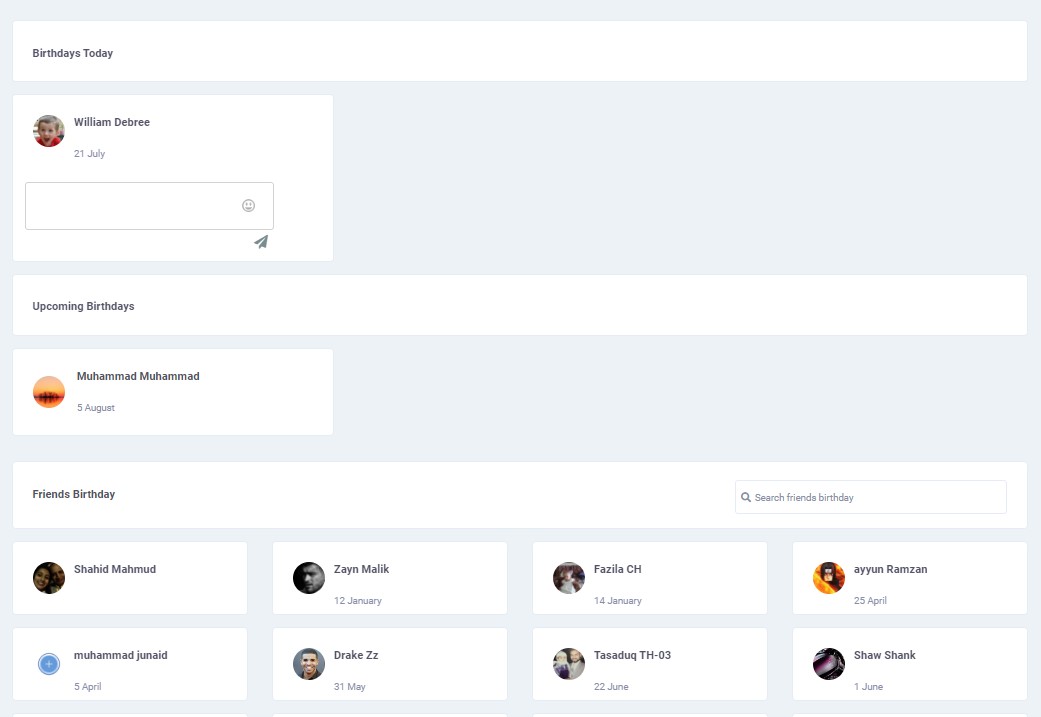
Task: Open Muhammad Muhammad's avatar
Action: tap(49, 392)
